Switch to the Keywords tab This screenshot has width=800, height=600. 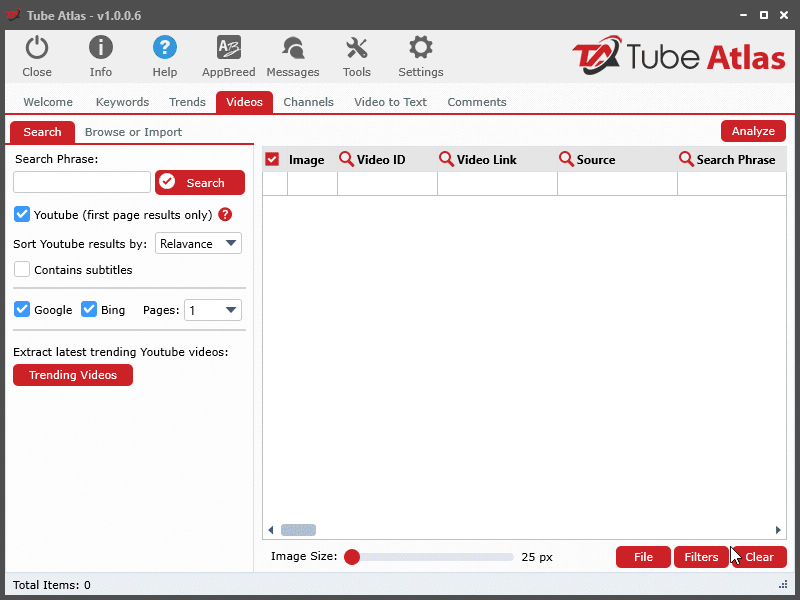[x=122, y=102]
